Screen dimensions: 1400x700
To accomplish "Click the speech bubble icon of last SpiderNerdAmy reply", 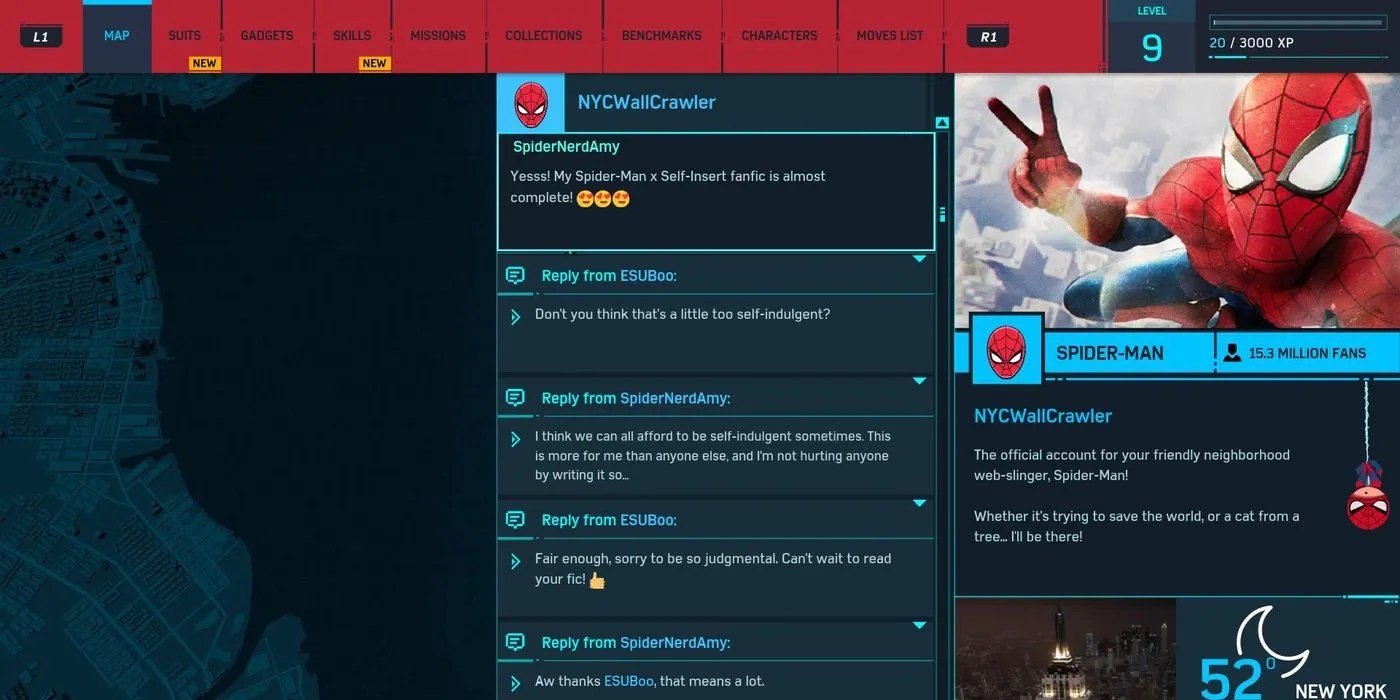I will click(x=515, y=642).
